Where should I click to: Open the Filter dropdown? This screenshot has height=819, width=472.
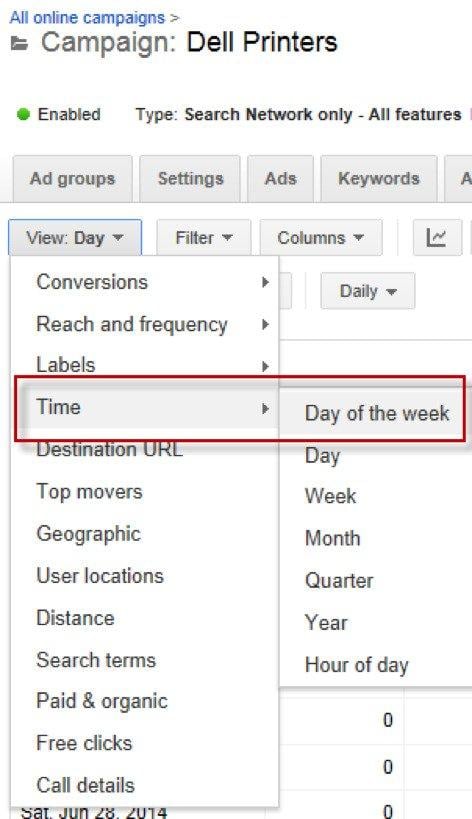204,238
